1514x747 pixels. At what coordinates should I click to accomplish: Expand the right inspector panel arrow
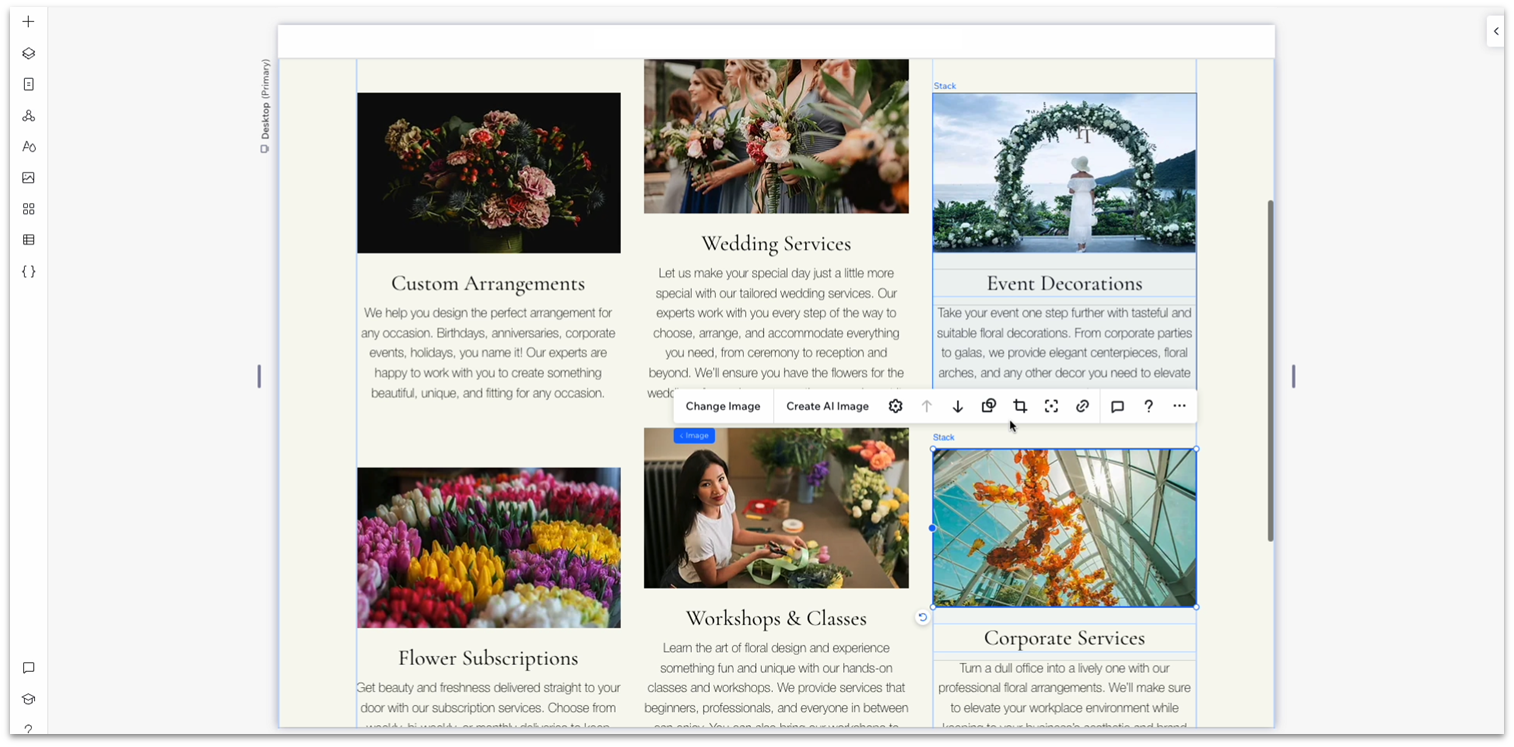(x=1495, y=31)
